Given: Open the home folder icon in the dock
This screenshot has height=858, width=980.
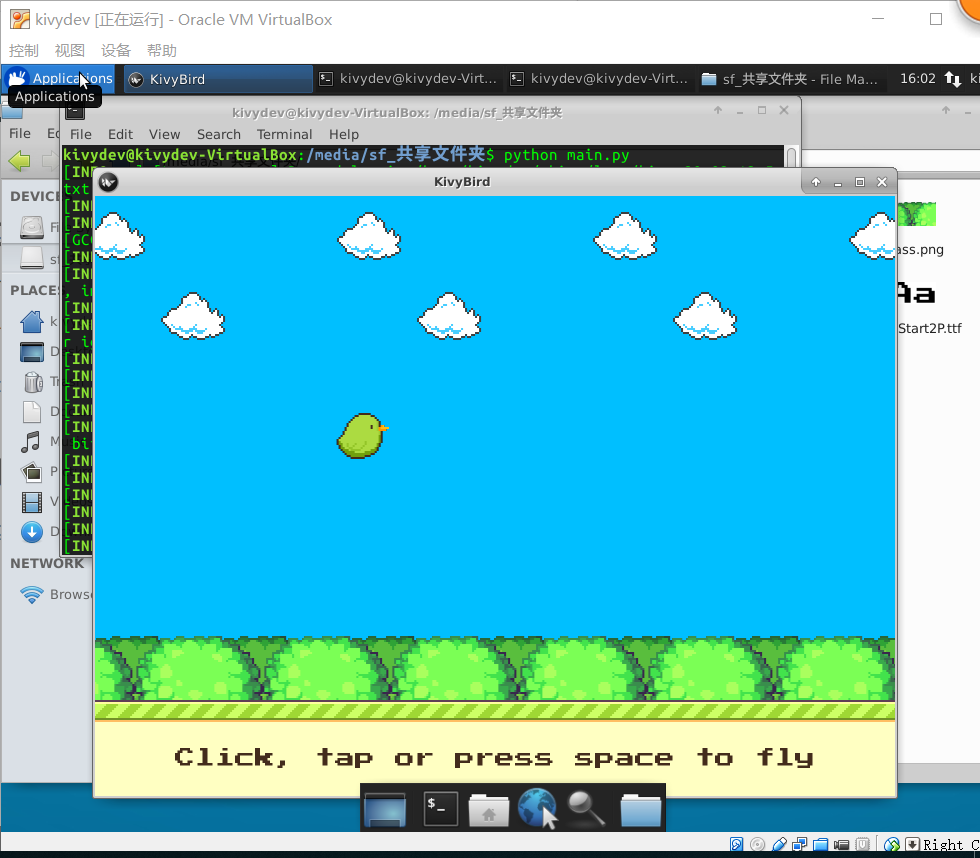Looking at the screenshot, I should tap(489, 808).
